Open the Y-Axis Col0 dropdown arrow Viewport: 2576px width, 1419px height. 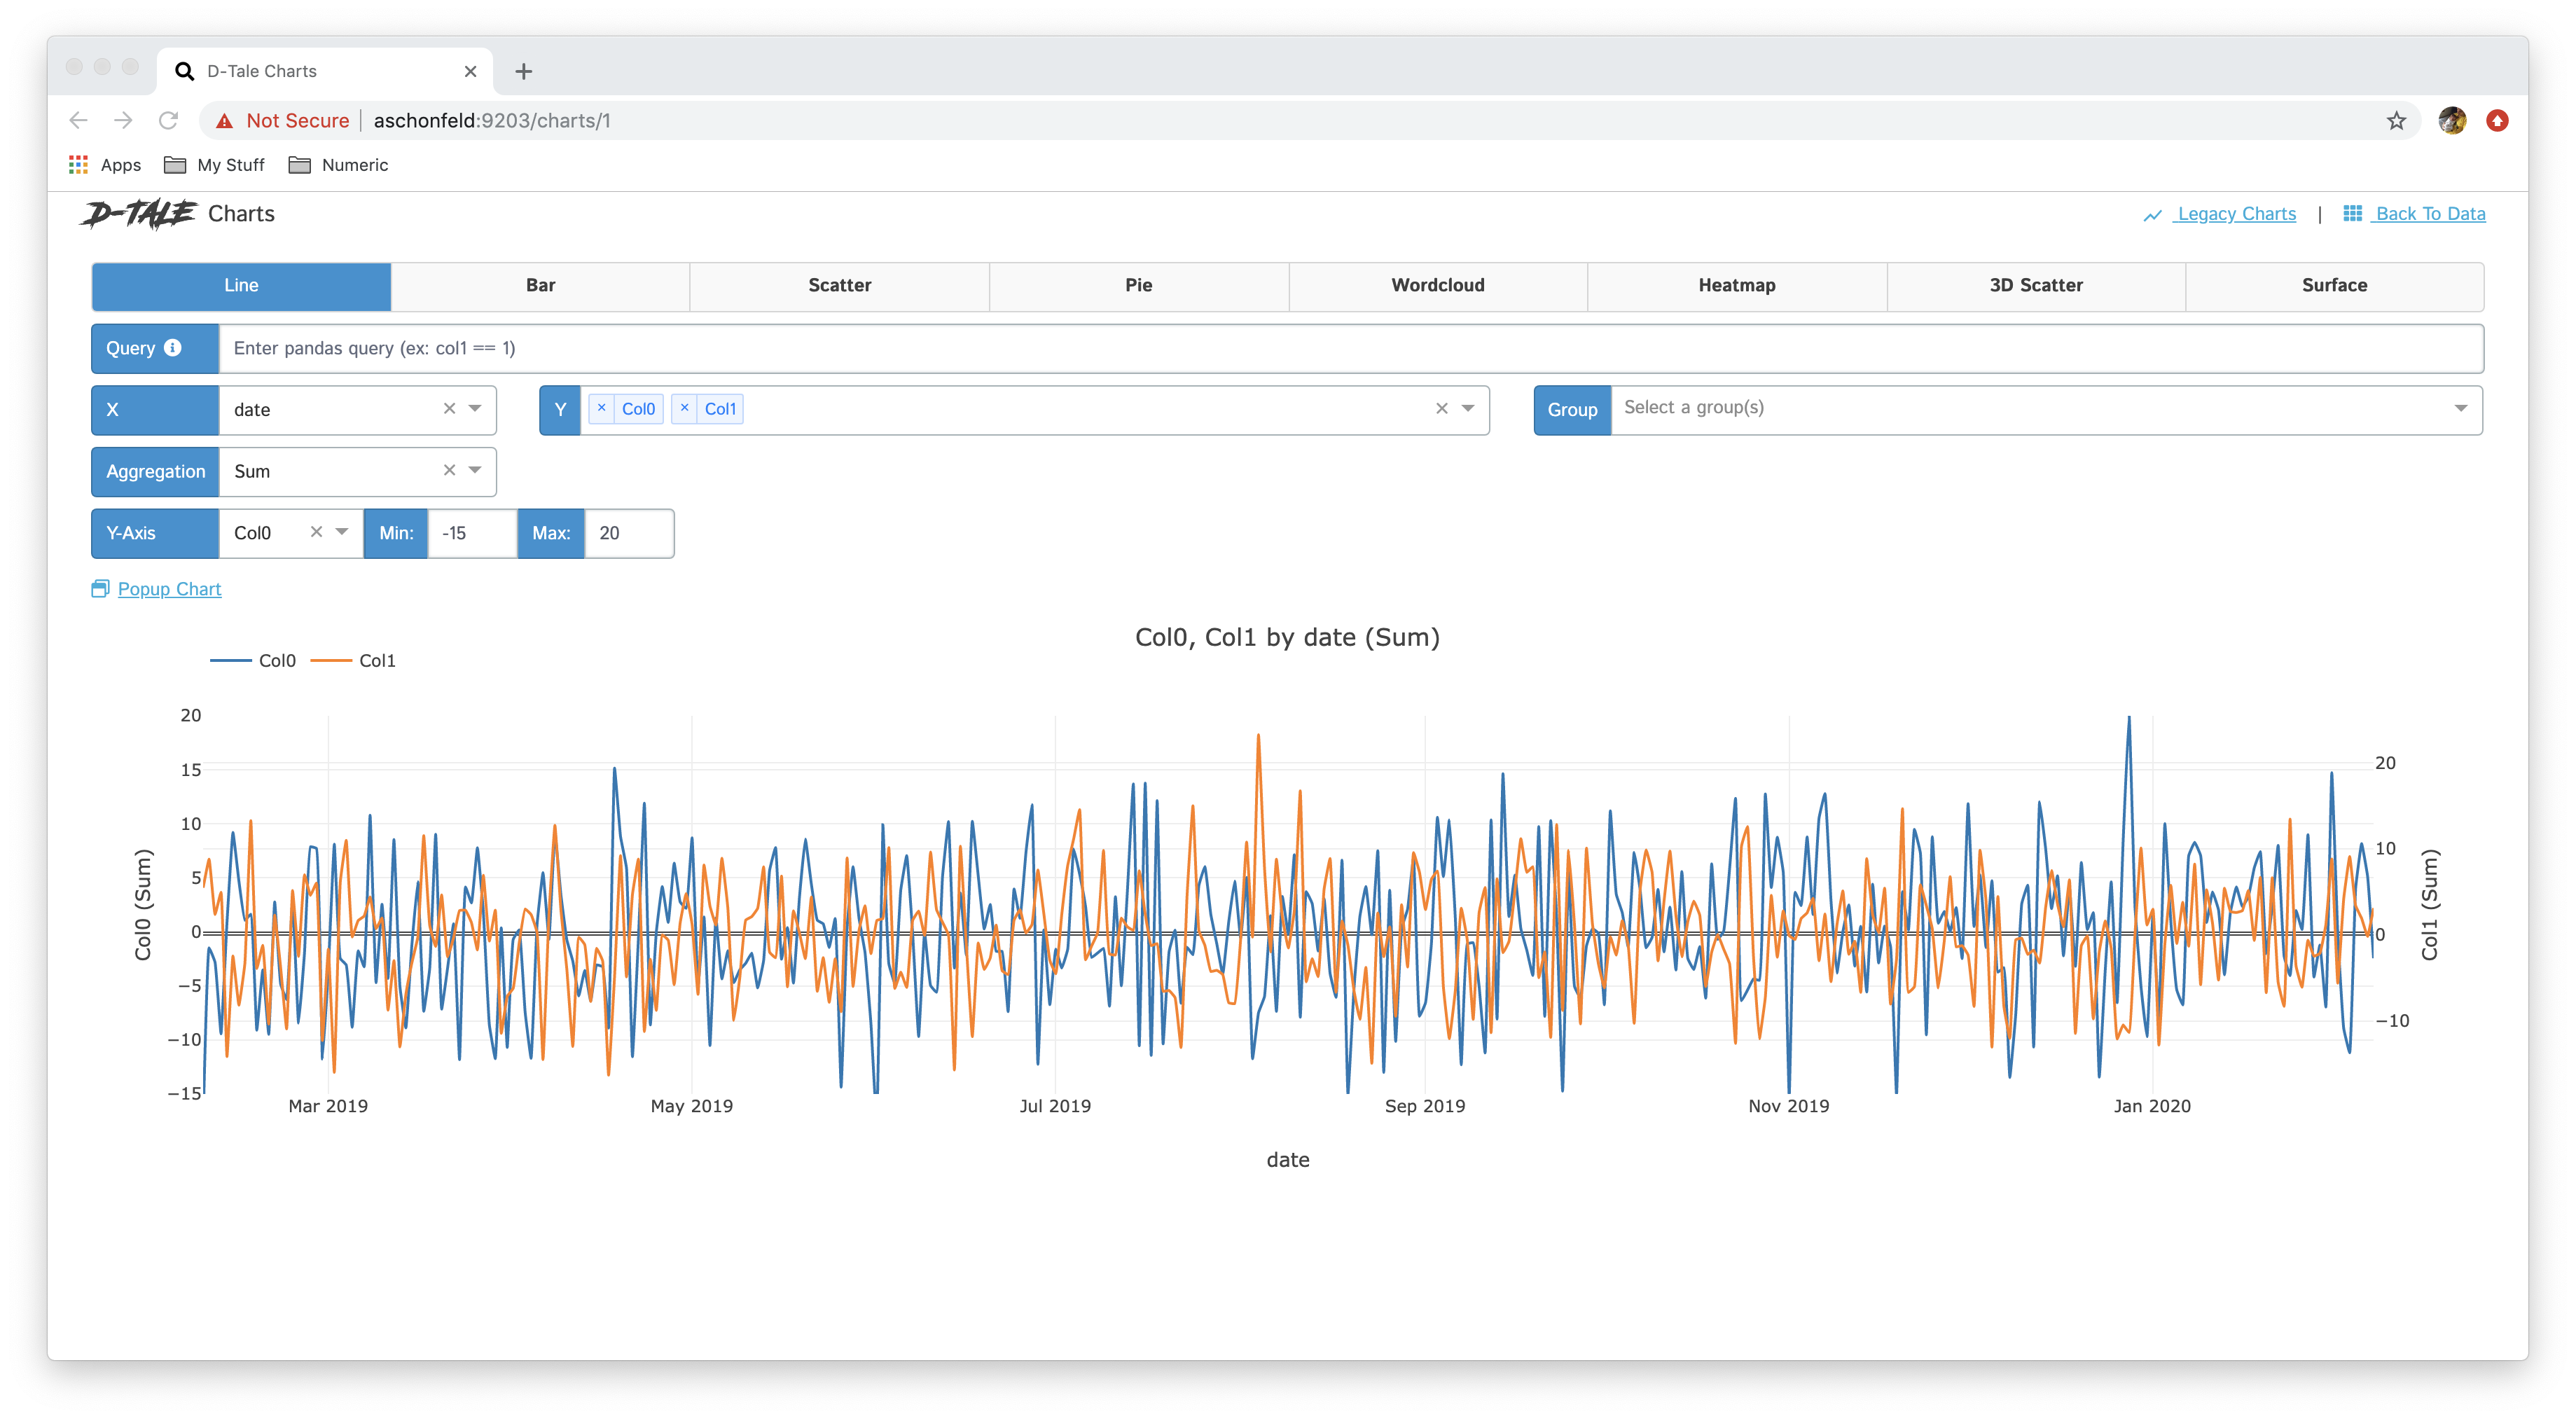click(342, 532)
